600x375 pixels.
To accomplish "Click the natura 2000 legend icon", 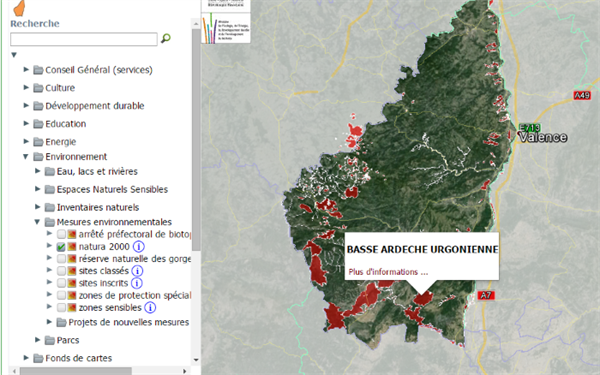I will [x=72, y=247].
